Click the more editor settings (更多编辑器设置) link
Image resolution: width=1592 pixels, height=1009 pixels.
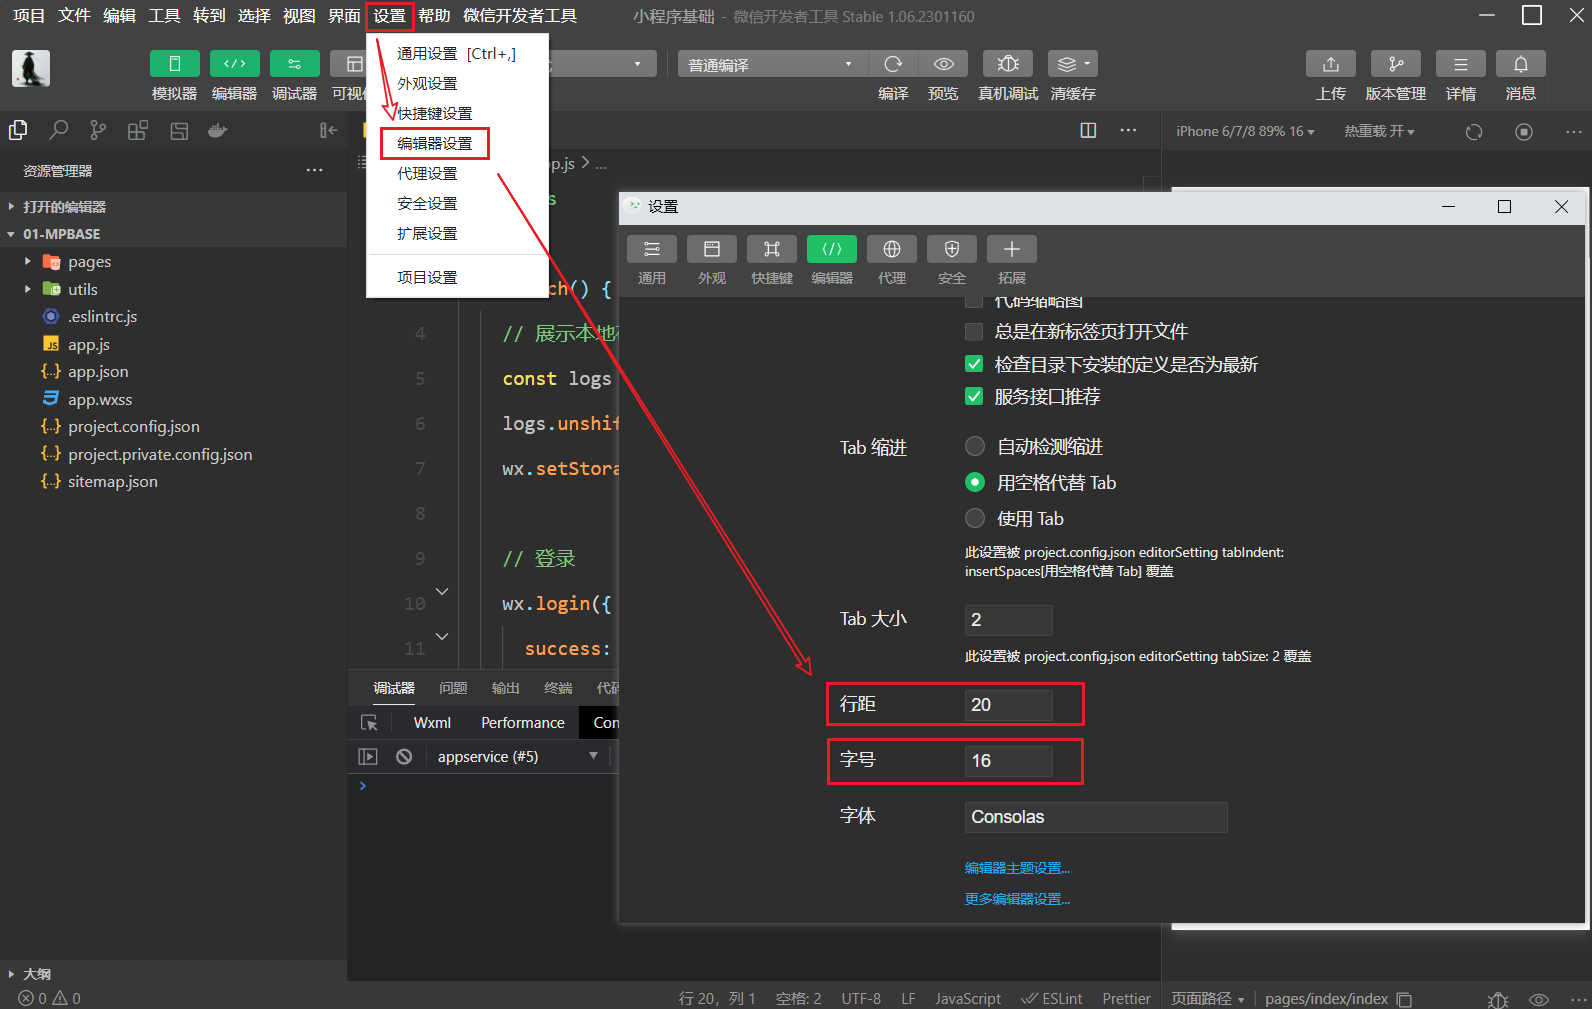coord(1017,899)
